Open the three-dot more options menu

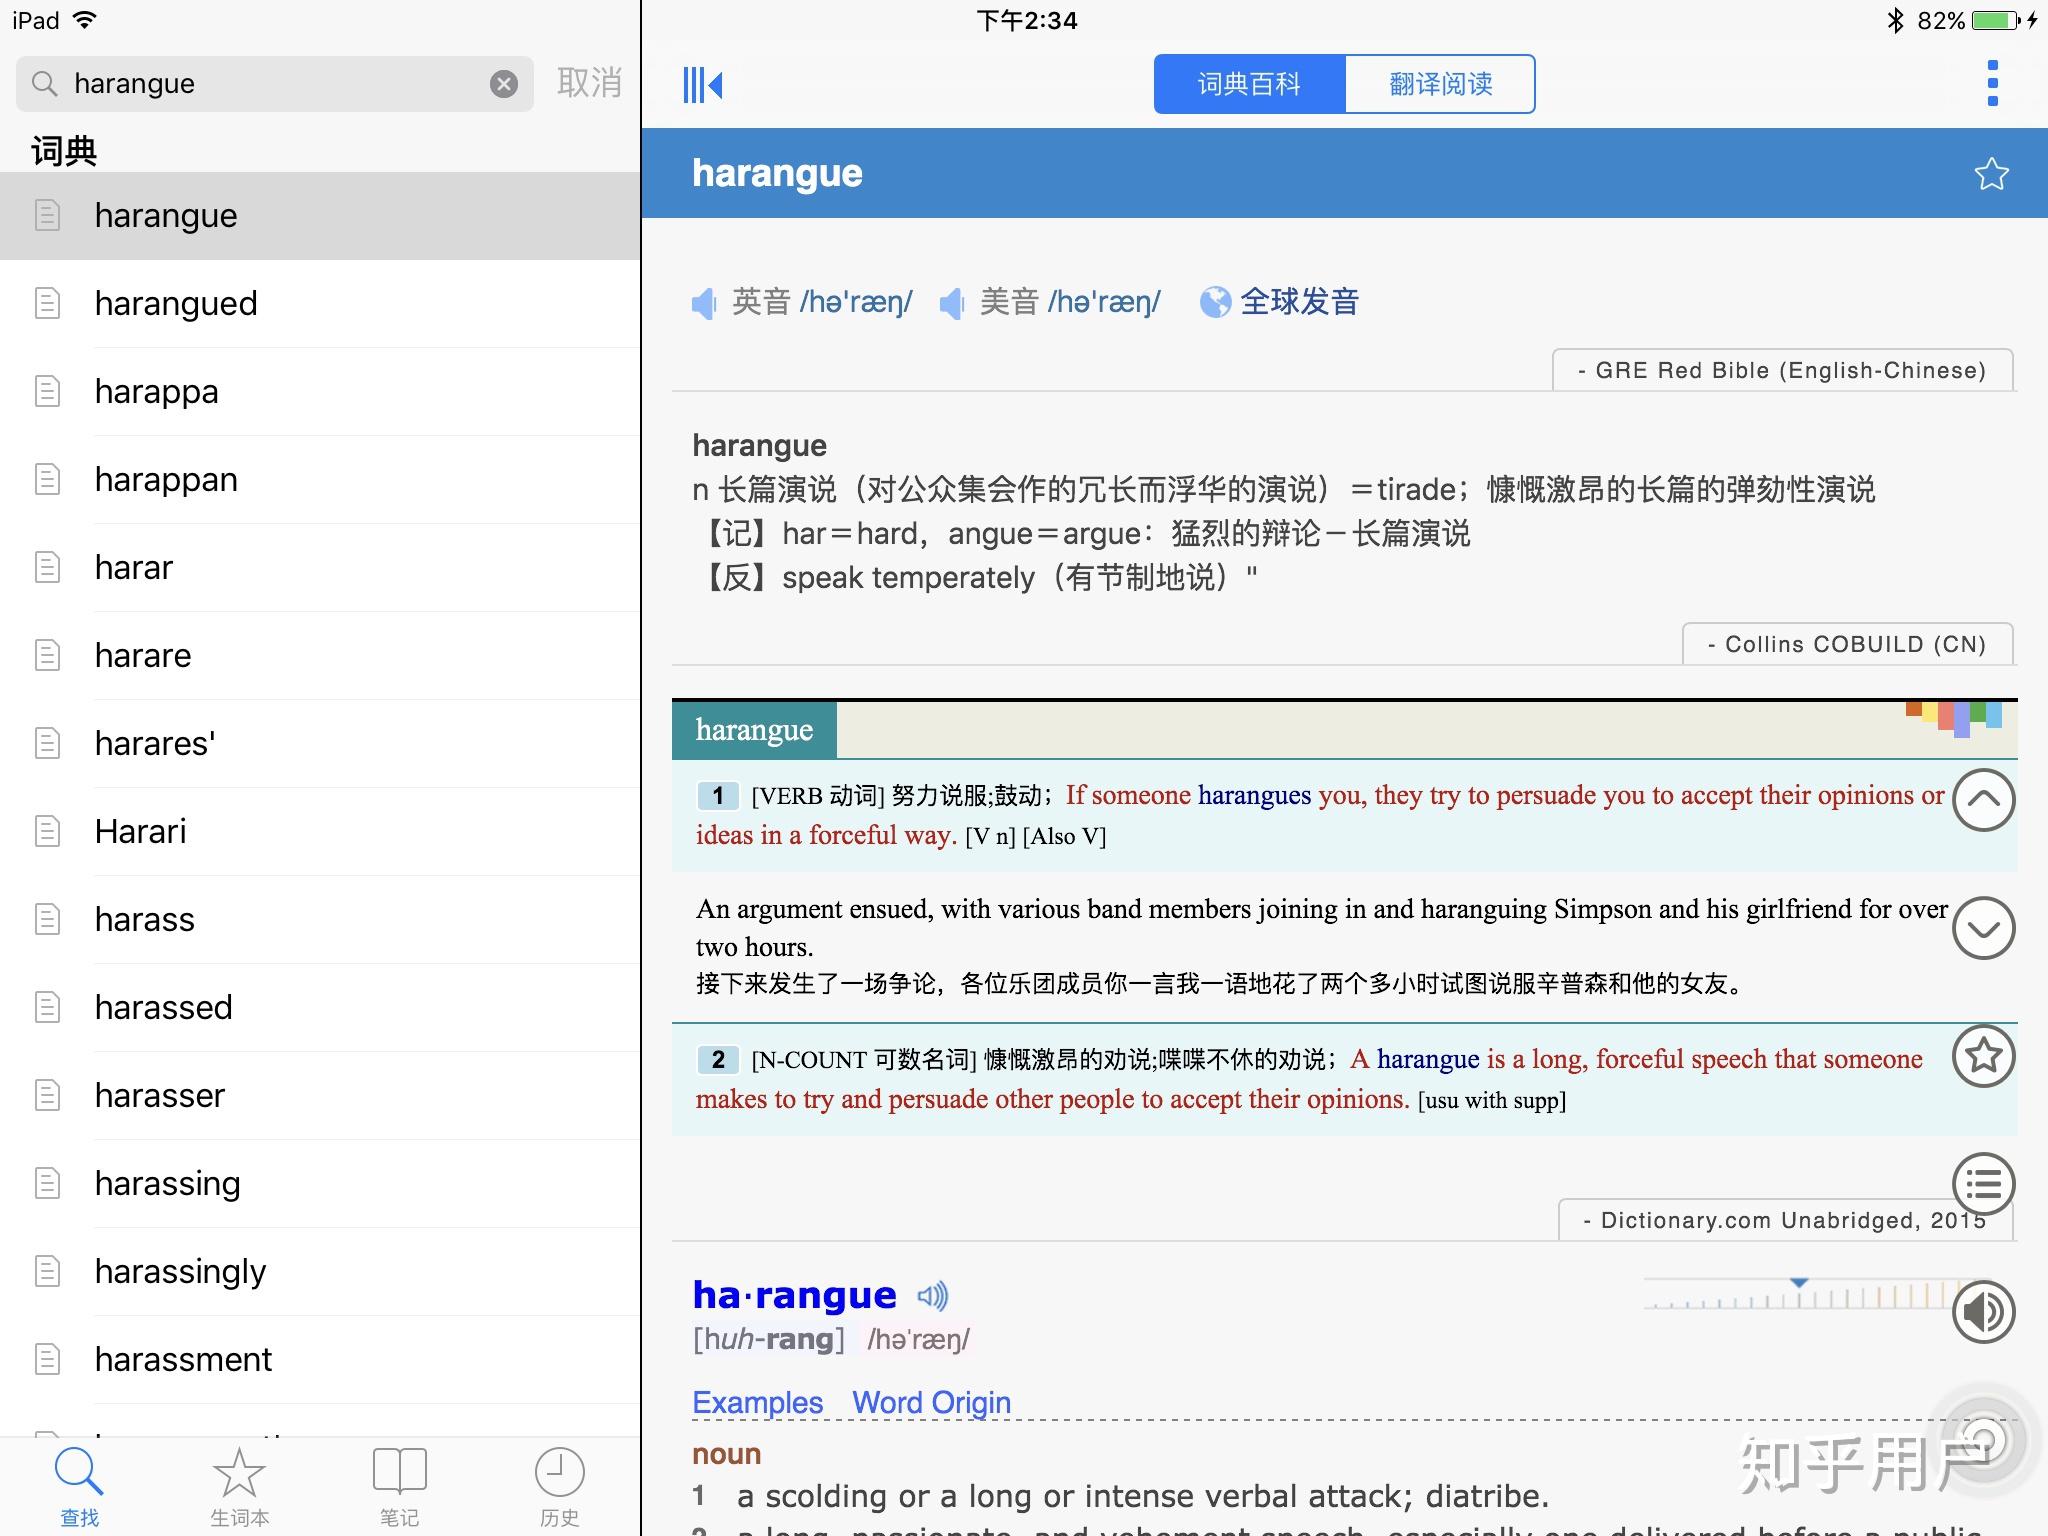coord(1992,83)
